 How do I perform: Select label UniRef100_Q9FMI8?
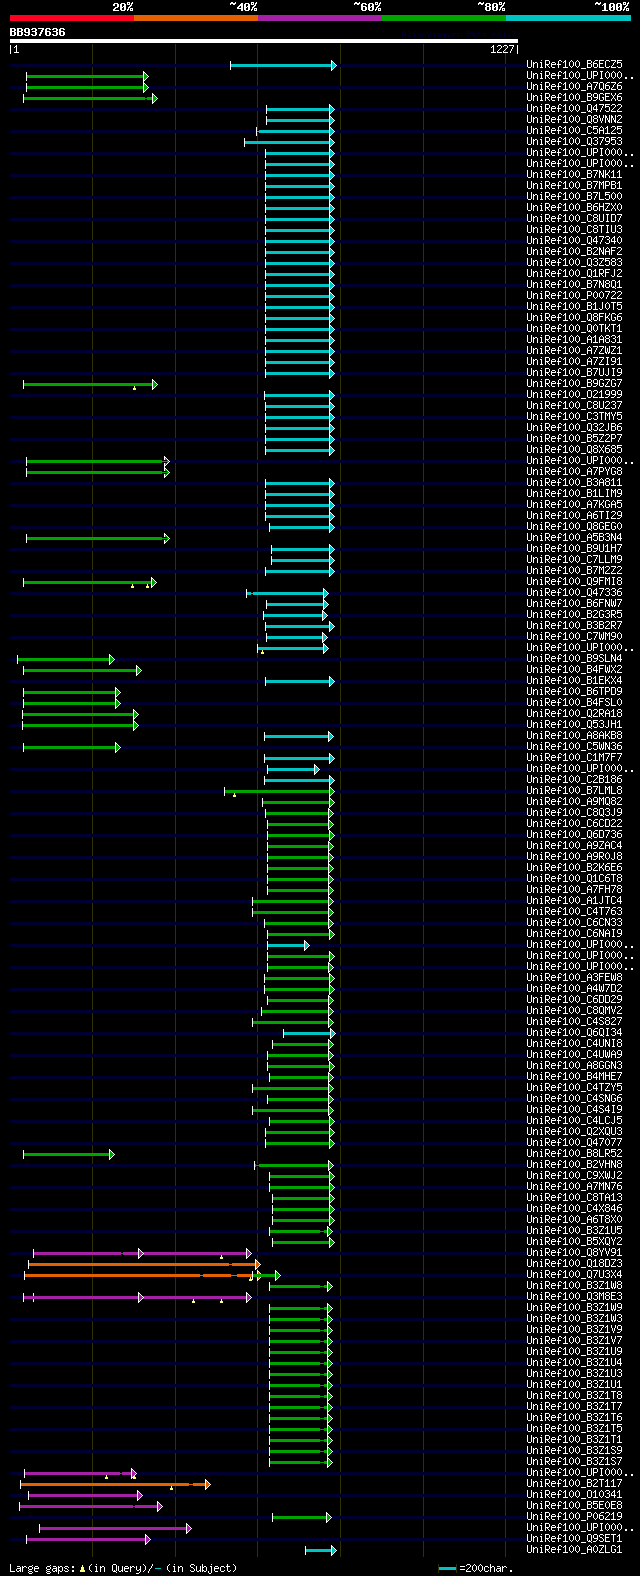(574, 582)
